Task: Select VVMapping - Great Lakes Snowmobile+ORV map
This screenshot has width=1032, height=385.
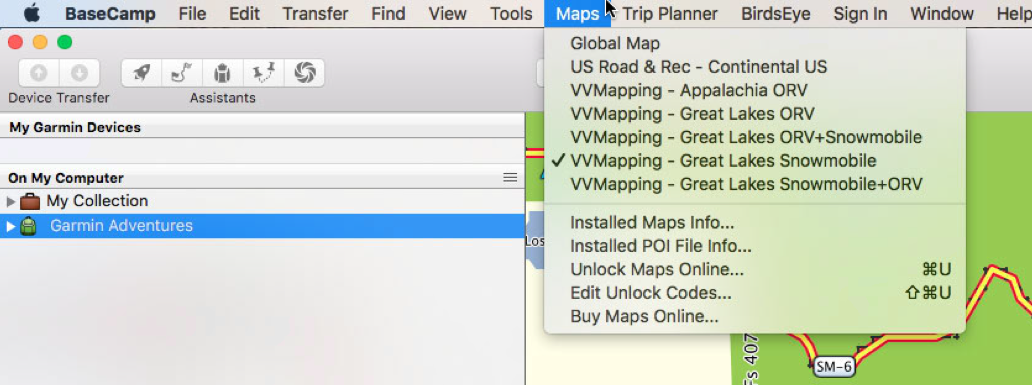Action: [x=755, y=184]
